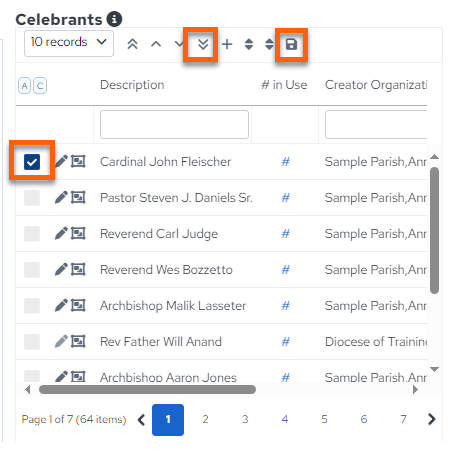The image size is (456, 451).
Task: Open the 10 records dropdown
Action: (69, 43)
